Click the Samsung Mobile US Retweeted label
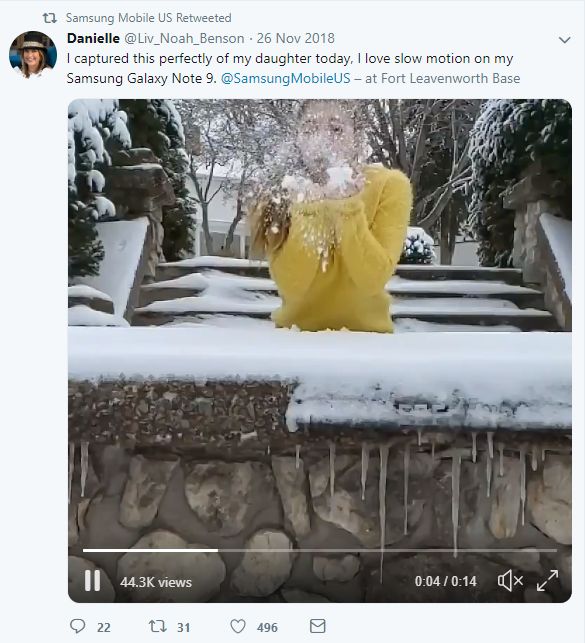This screenshot has height=643, width=585. tap(148, 18)
